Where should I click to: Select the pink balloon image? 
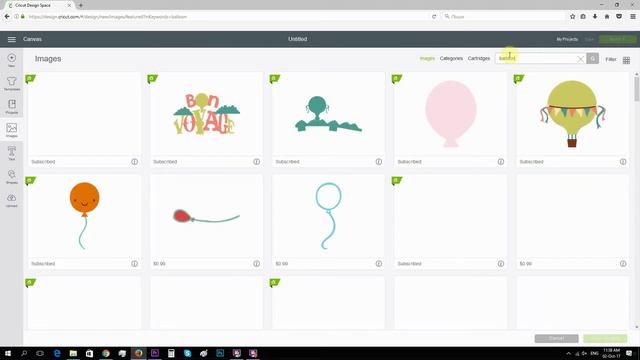tap(450, 114)
